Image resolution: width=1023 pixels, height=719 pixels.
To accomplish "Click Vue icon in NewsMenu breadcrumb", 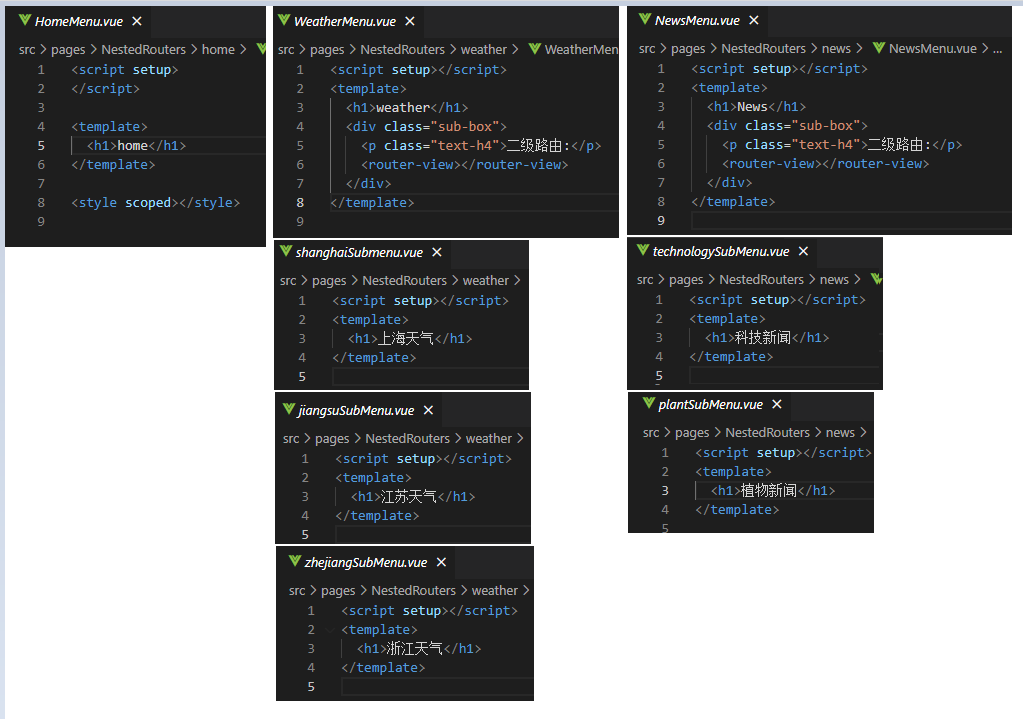I will tap(879, 48).
